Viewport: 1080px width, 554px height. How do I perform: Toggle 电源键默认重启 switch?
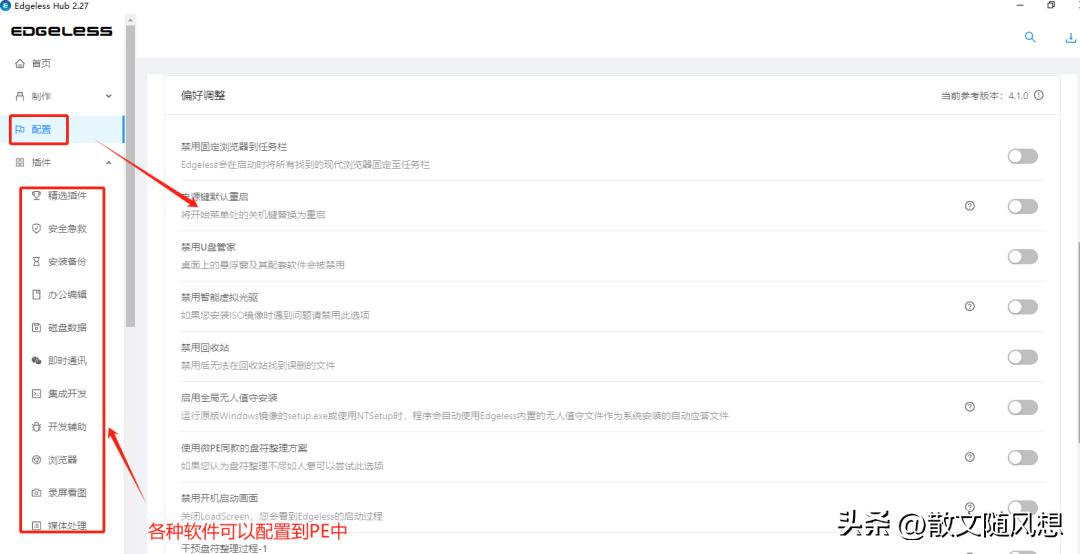pos(1022,206)
